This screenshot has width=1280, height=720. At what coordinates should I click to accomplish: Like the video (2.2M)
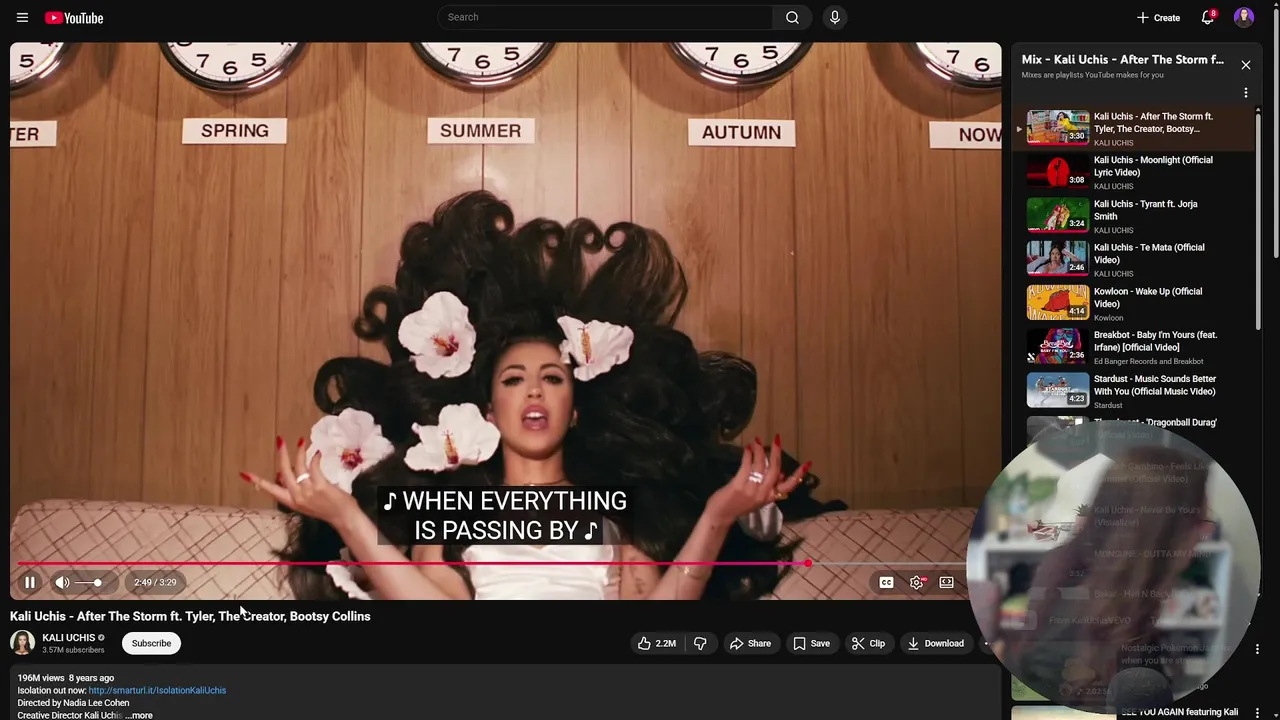click(x=657, y=643)
